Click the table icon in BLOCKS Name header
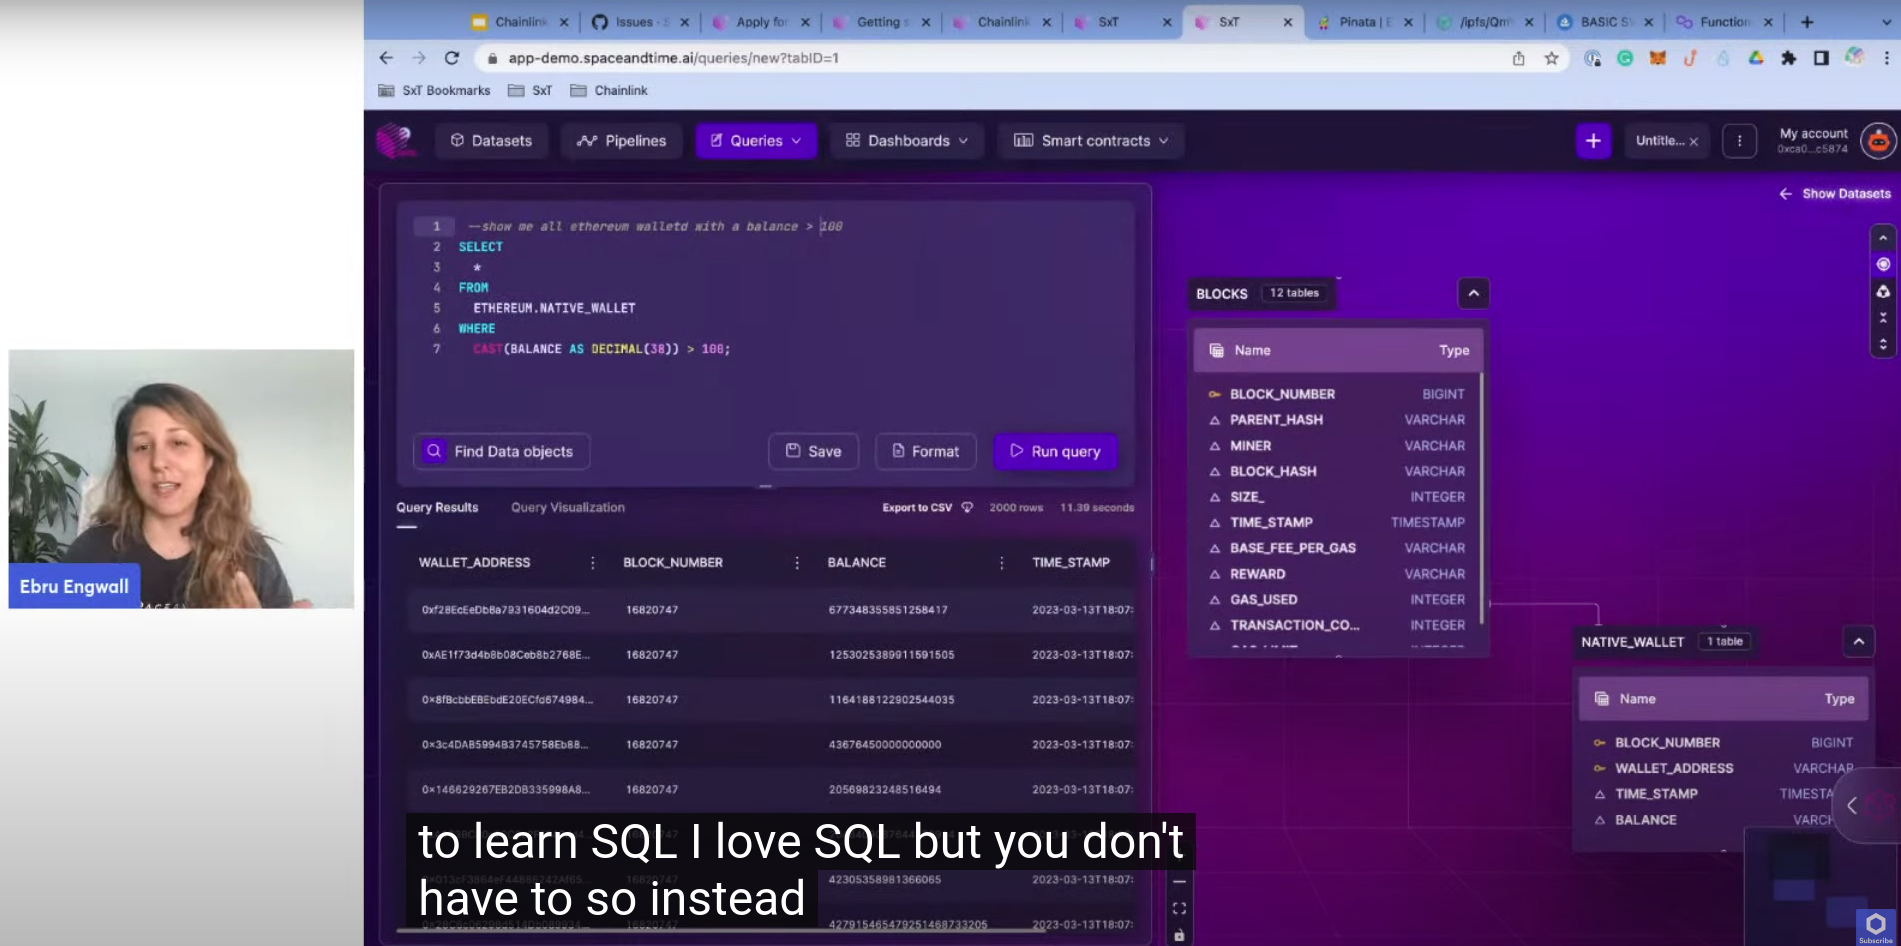 (1217, 351)
